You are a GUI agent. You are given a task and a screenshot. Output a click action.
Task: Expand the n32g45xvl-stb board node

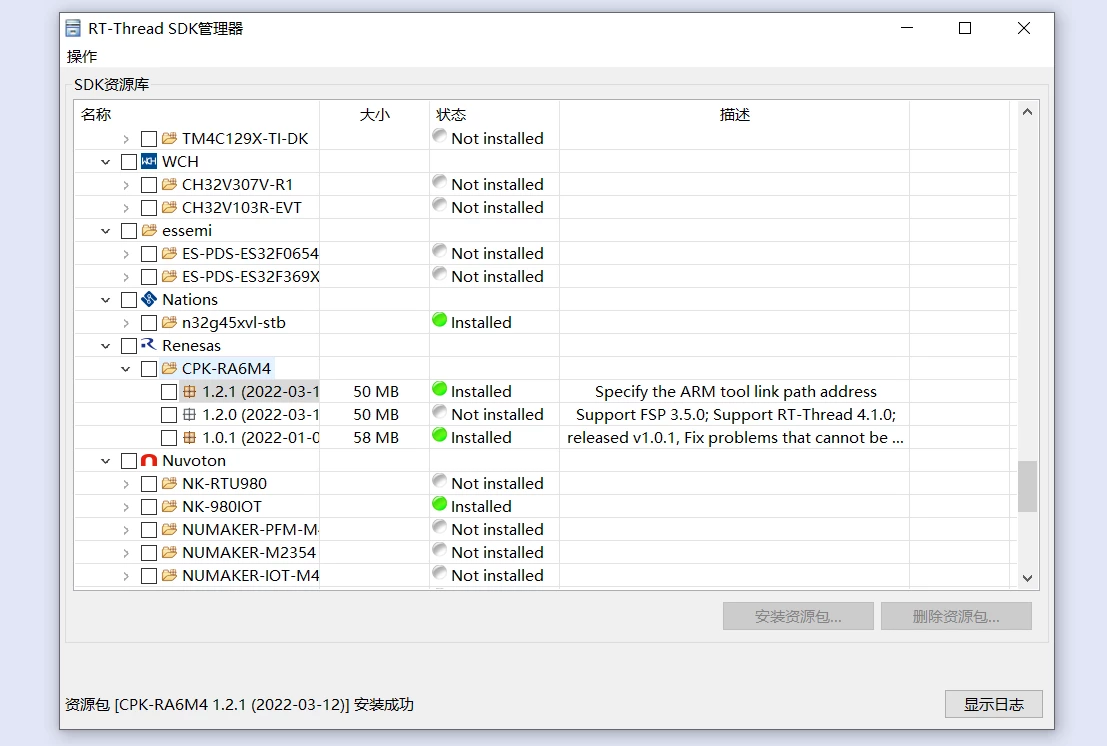click(126, 323)
